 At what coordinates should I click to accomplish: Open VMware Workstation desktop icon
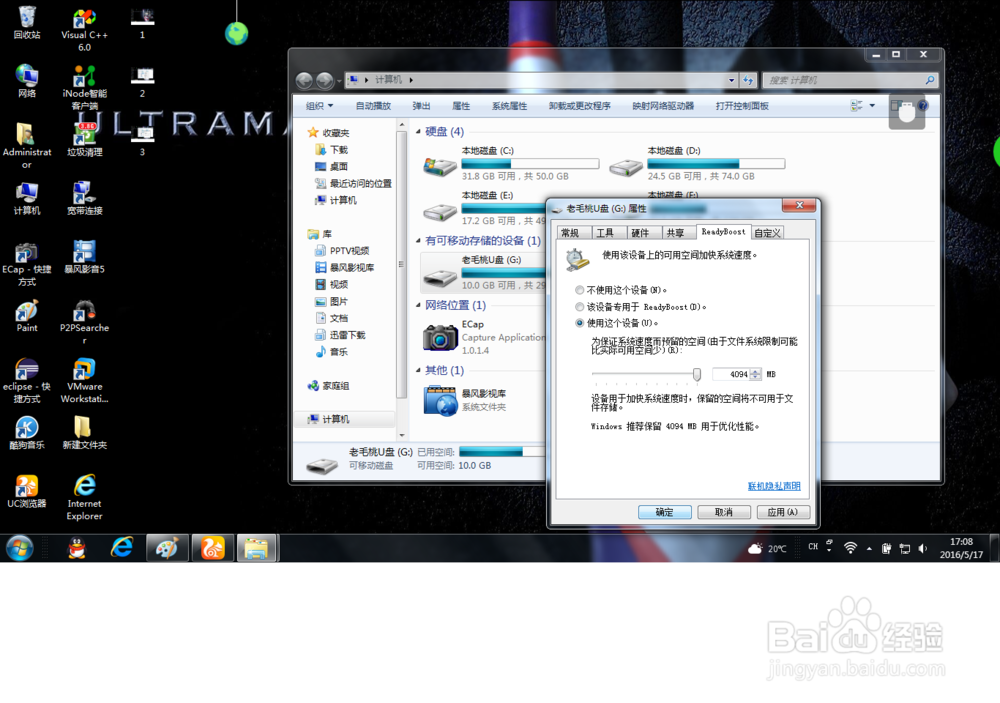[84, 380]
